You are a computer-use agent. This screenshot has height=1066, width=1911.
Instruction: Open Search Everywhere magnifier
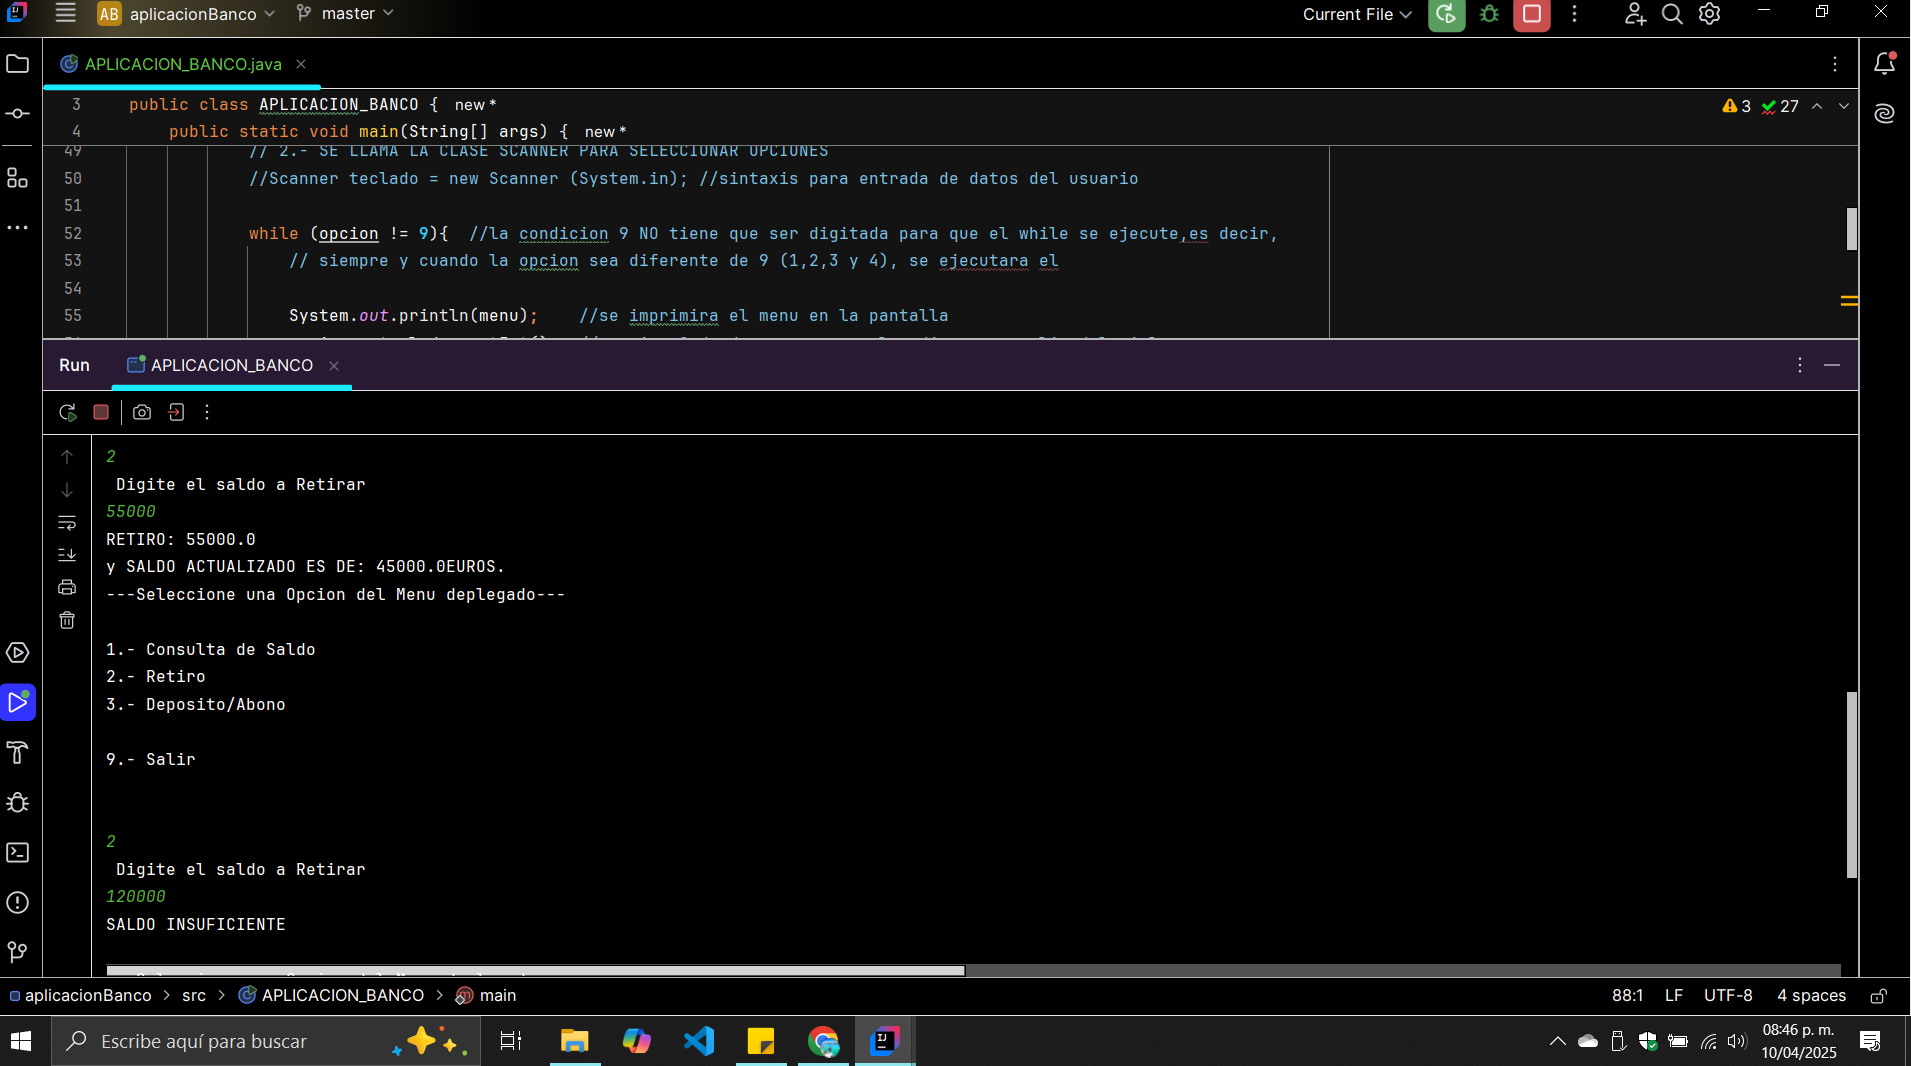coord(1672,14)
